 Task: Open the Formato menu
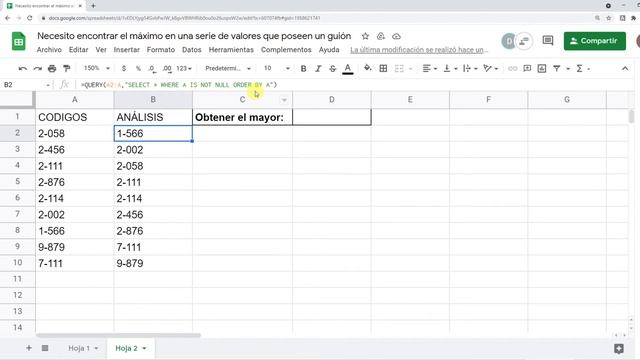(161, 50)
